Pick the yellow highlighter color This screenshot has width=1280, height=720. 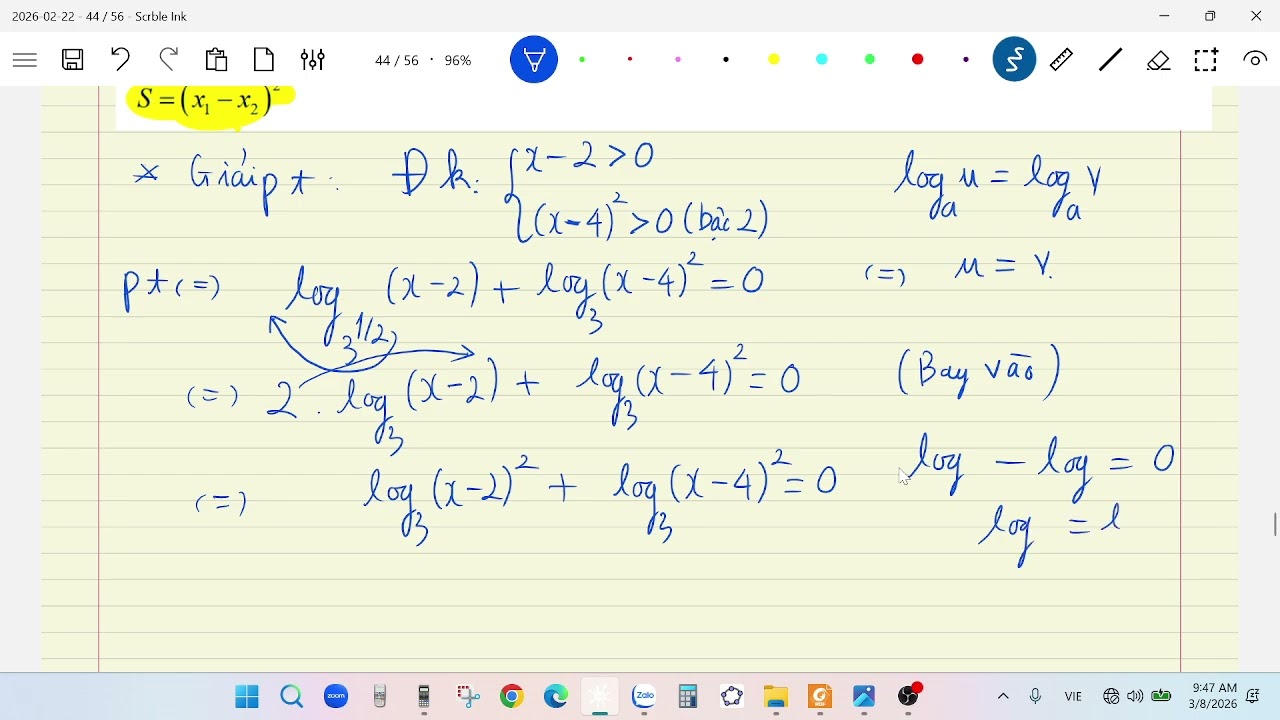click(774, 60)
